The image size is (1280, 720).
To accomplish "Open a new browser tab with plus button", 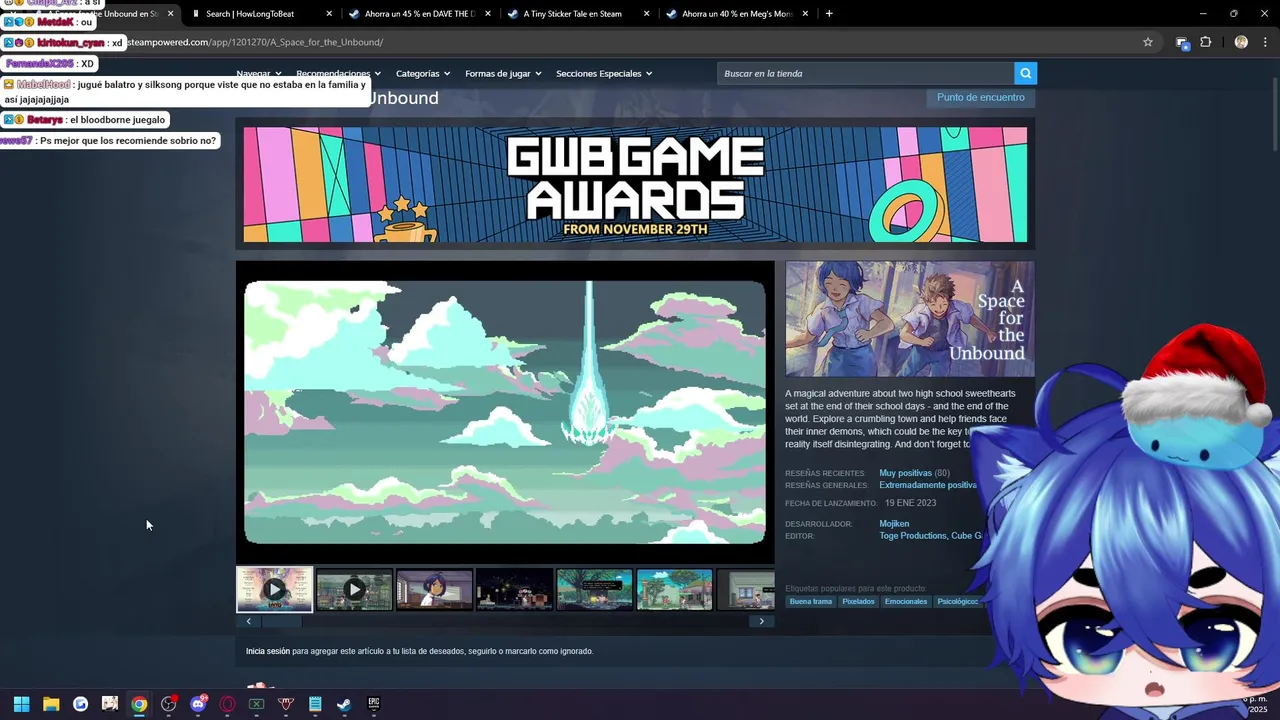I will tap(829, 14).
